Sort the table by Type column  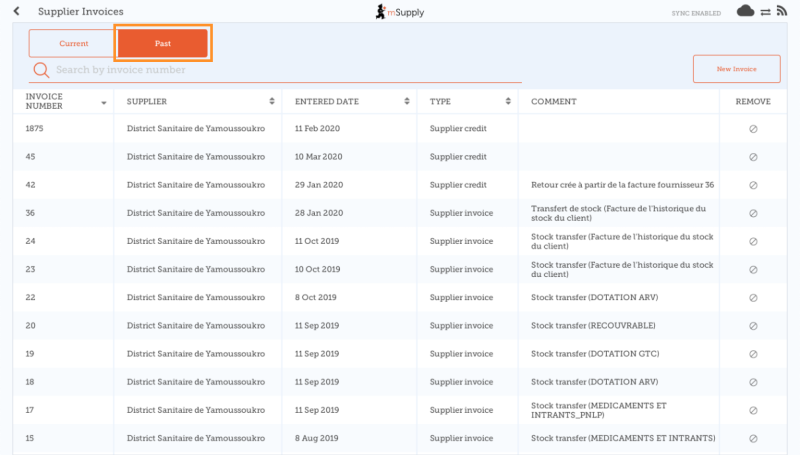[507, 102]
